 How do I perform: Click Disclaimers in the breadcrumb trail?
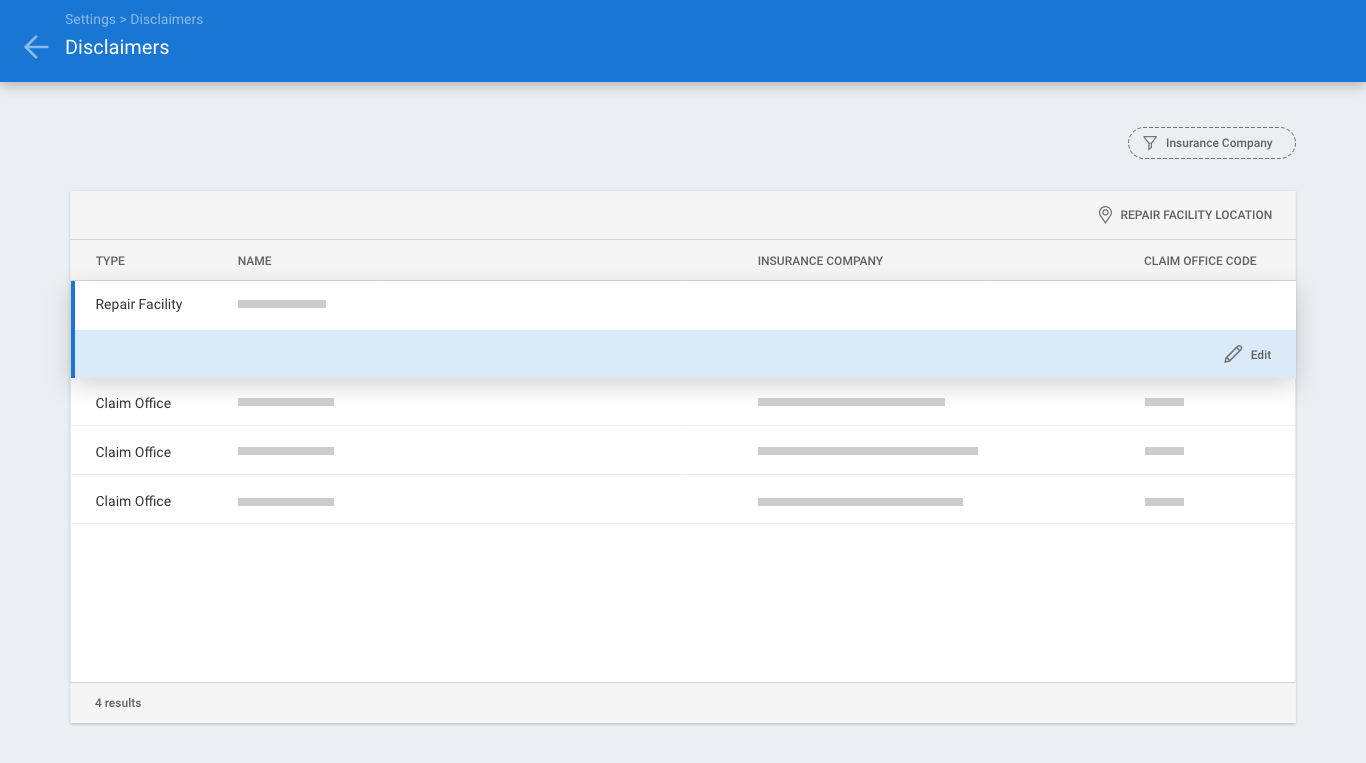pos(166,19)
